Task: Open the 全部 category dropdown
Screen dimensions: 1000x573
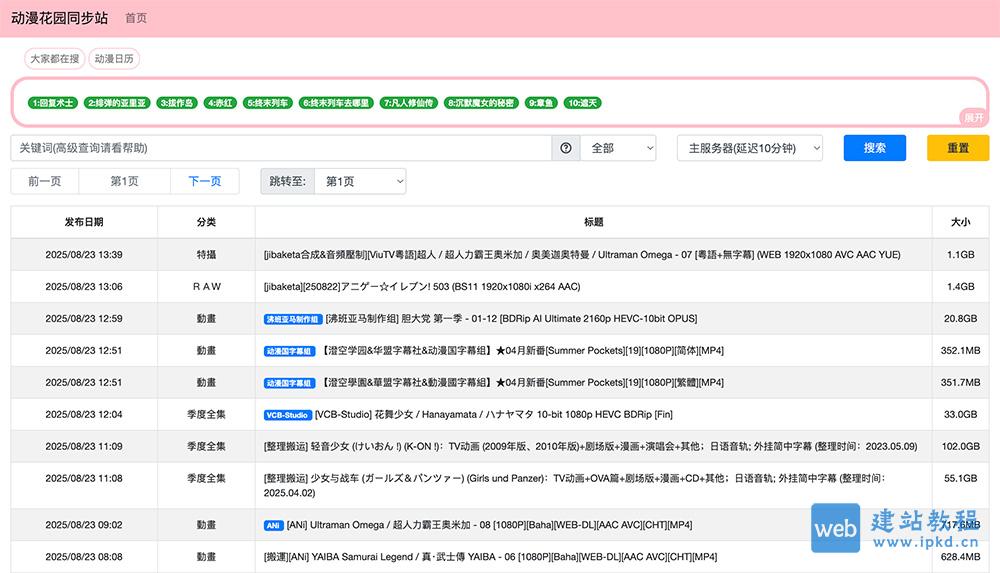Action: pyautogui.click(x=619, y=148)
